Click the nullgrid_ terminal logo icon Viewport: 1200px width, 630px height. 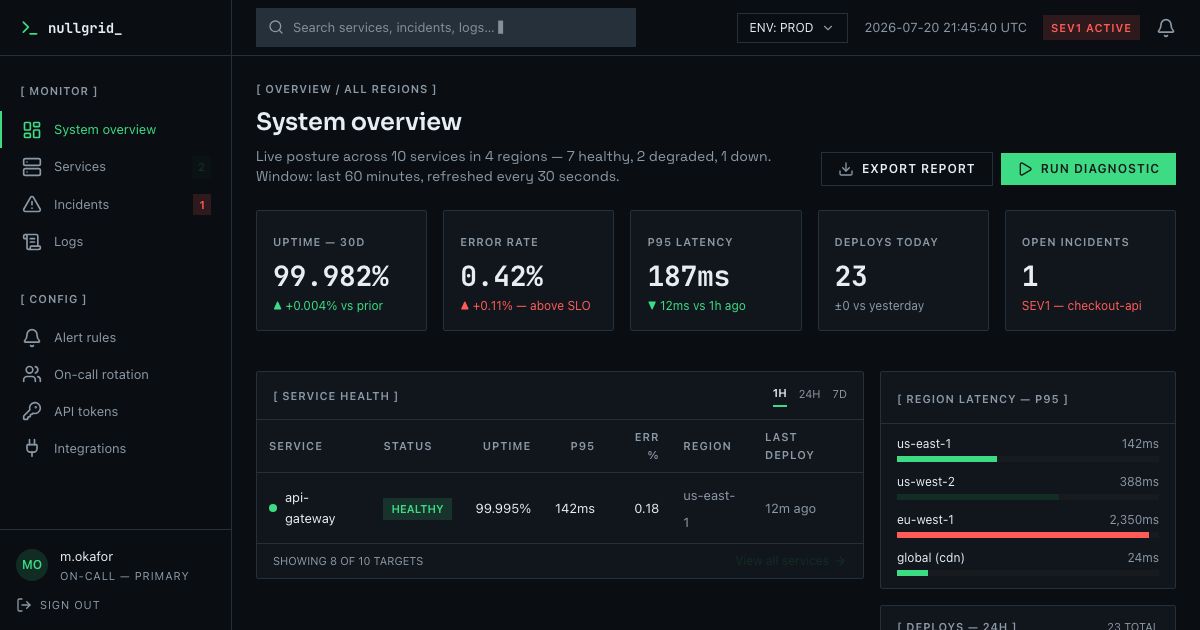29,28
